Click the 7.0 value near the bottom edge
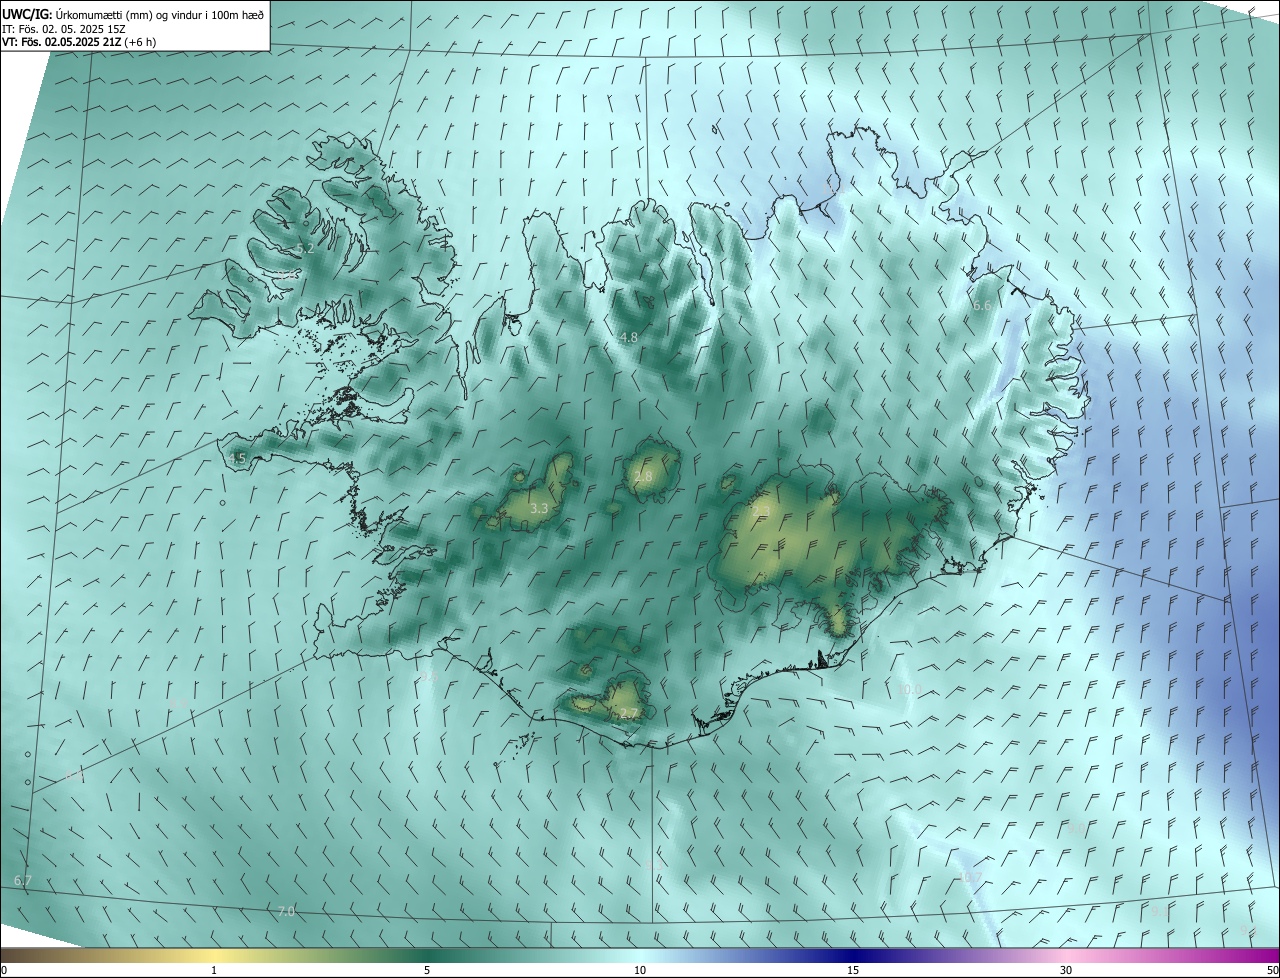Screen dimensions: 1280x978 click(x=286, y=912)
